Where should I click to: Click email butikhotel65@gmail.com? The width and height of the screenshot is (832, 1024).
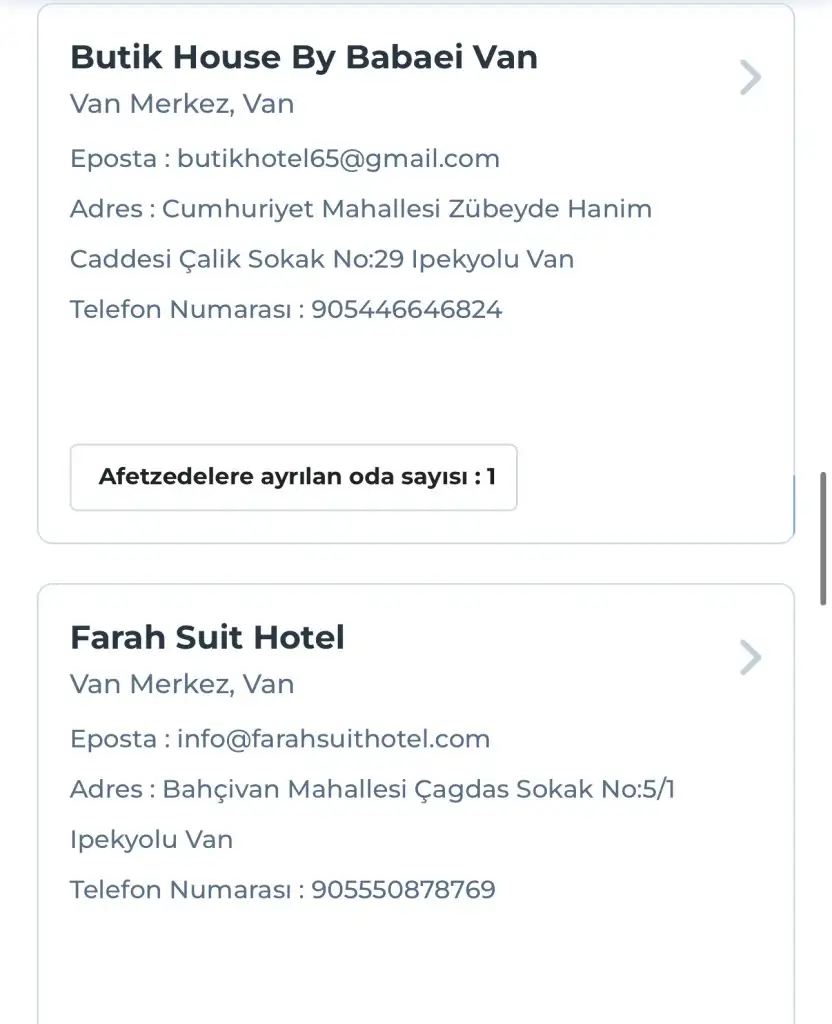pos(338,158)
